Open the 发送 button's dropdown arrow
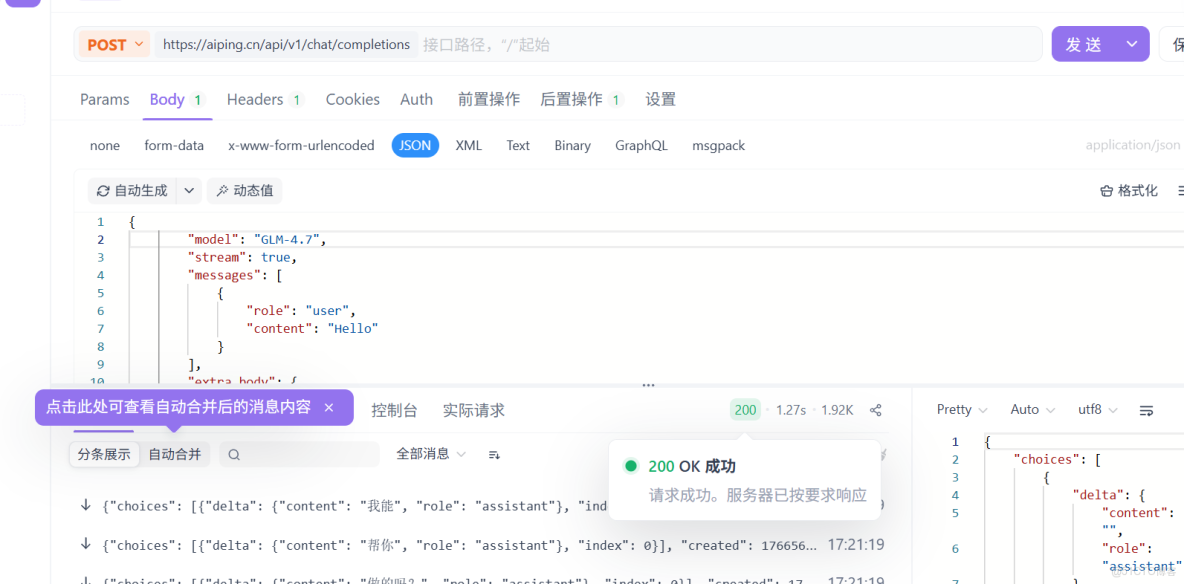1184x584 pixels. click(1131, 44)
